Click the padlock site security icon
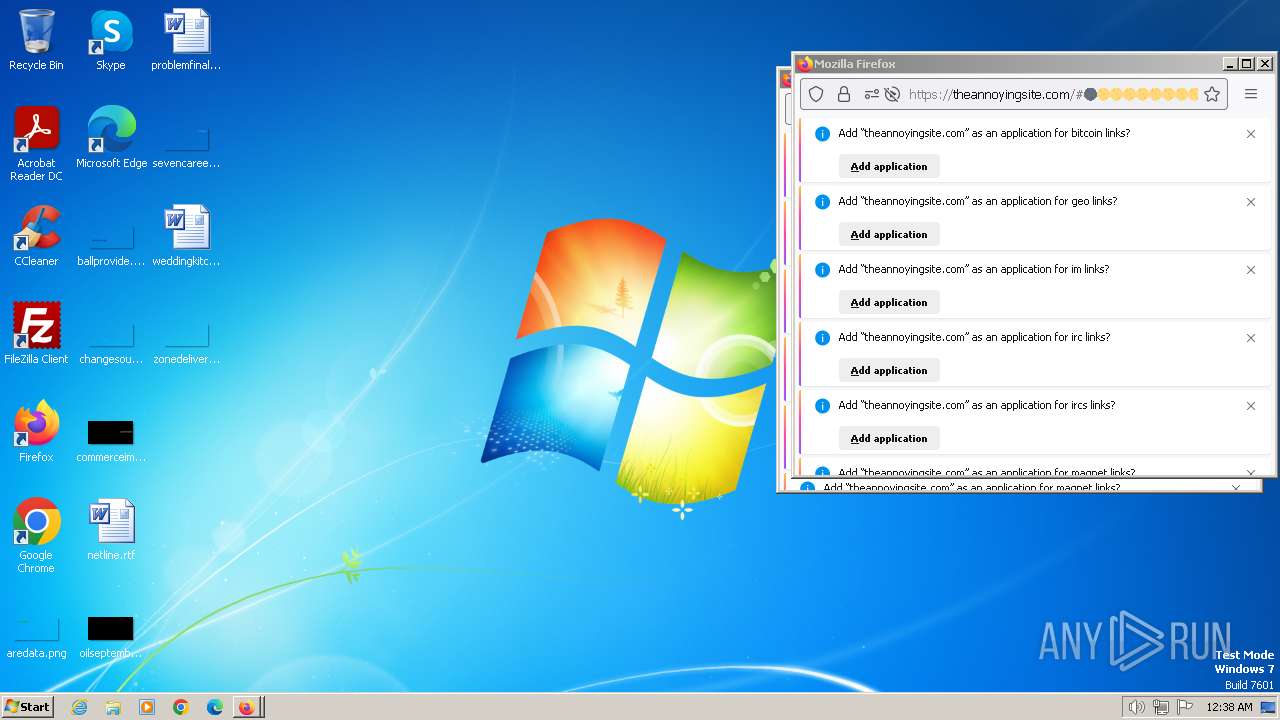 (844, 94)
